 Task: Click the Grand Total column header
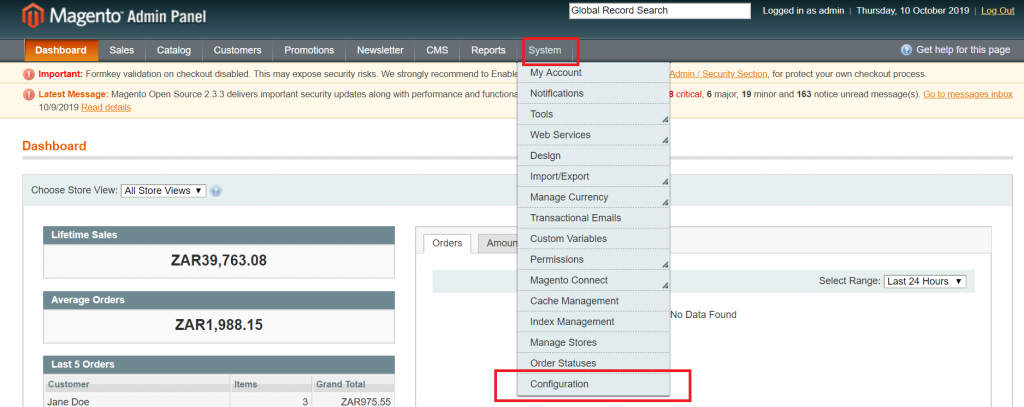[353, 384]
